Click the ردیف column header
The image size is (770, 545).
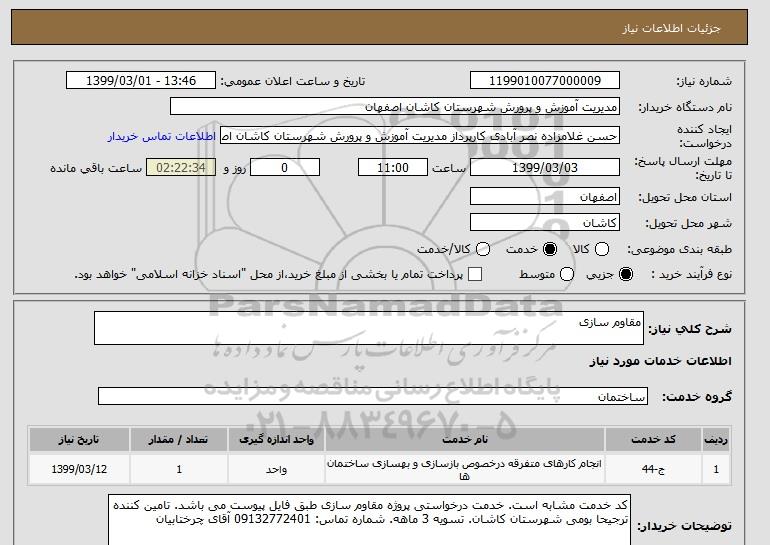click(x=716, y=439)
